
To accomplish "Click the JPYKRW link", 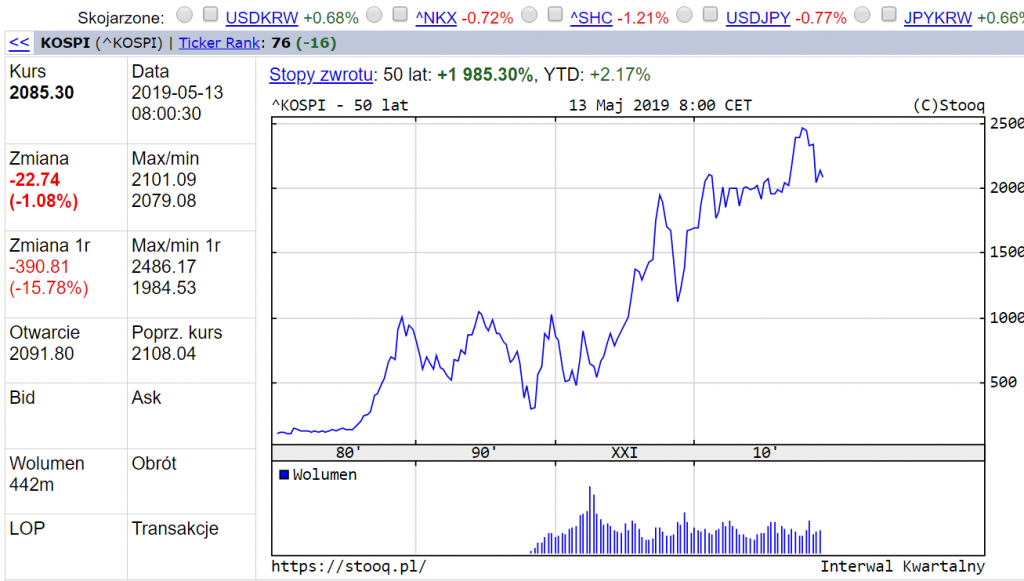I will (937, 17).
